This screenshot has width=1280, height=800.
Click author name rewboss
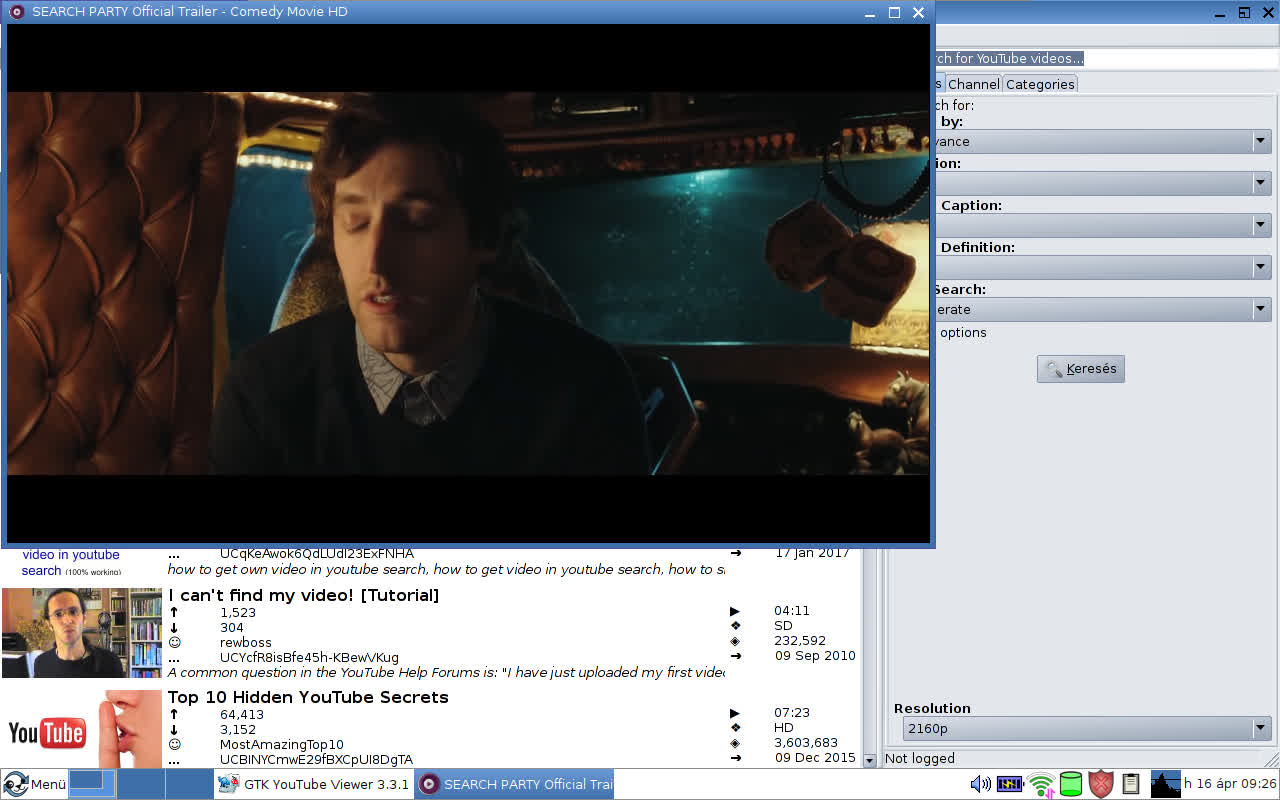coord(246,642)
